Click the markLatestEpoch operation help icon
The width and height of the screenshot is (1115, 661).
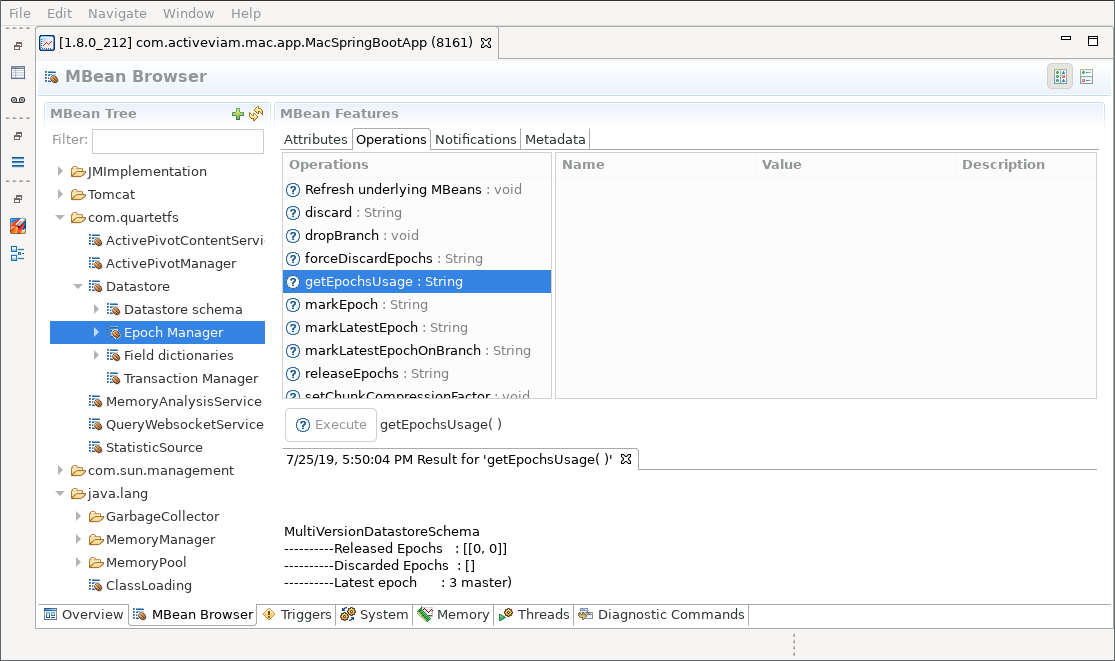pos(293,328)
